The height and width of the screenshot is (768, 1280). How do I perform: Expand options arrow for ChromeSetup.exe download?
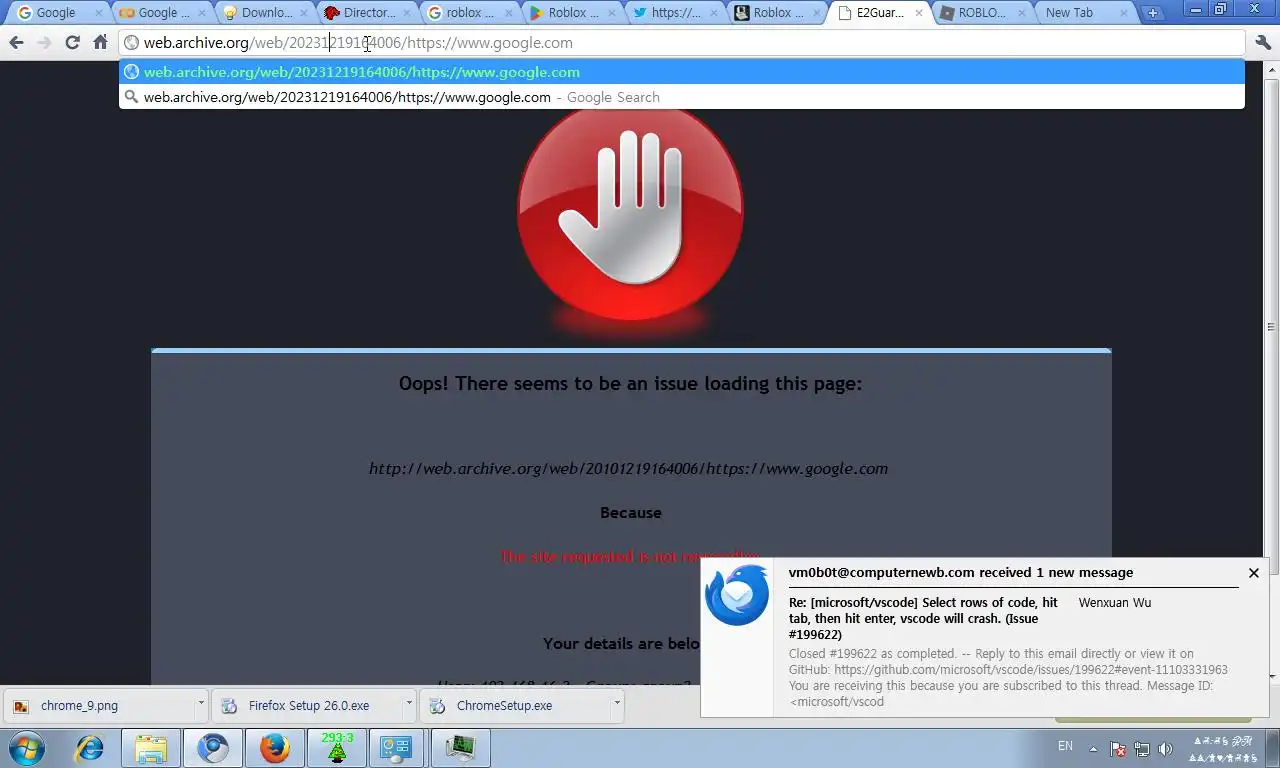click(x=616, y=704)
